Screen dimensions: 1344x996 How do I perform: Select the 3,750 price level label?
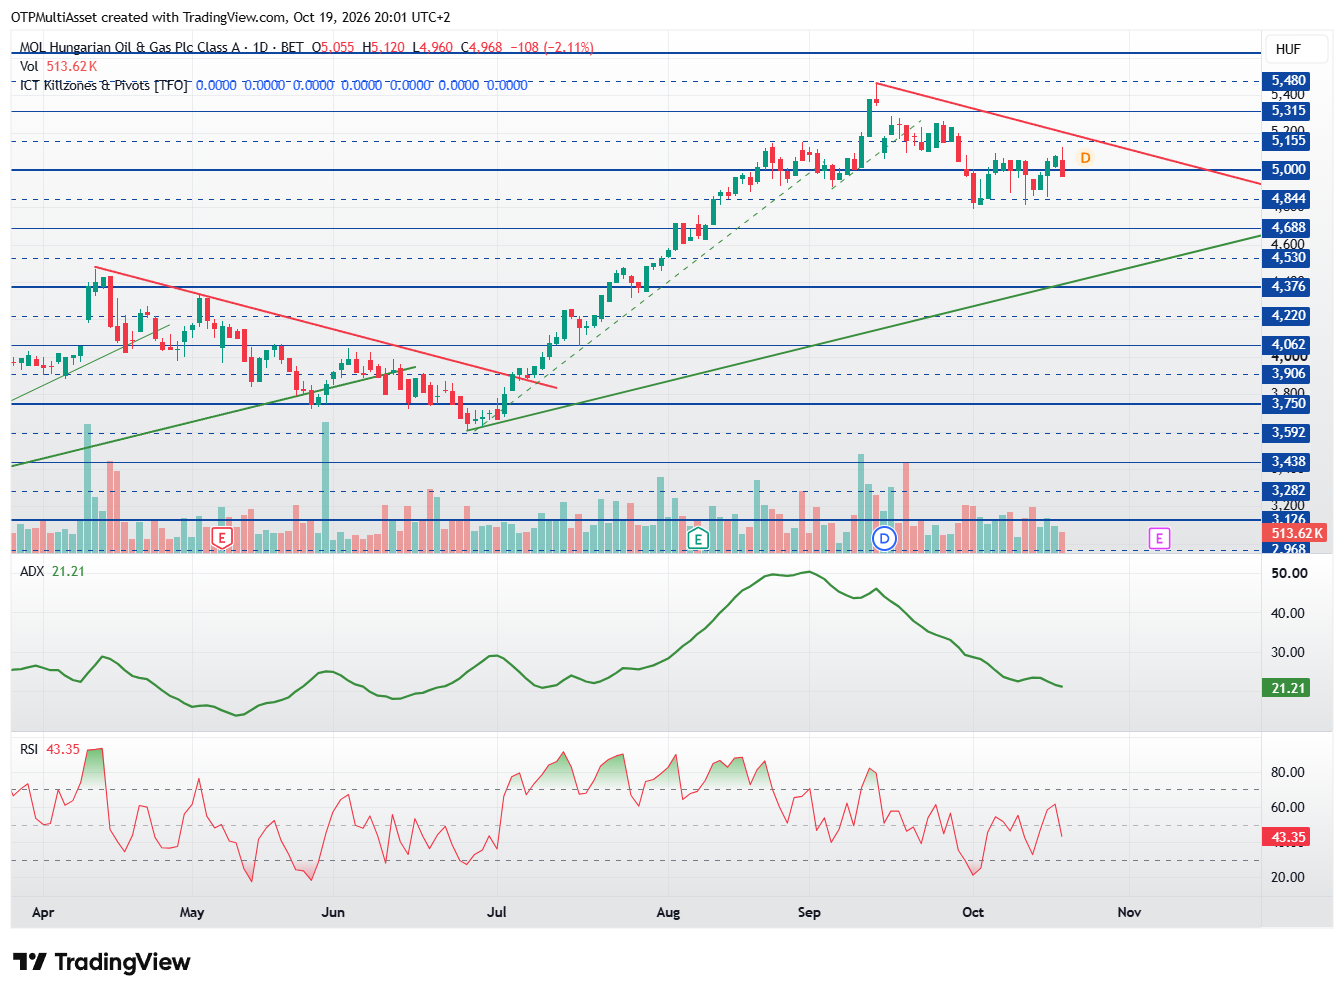tap(1288, 404)
